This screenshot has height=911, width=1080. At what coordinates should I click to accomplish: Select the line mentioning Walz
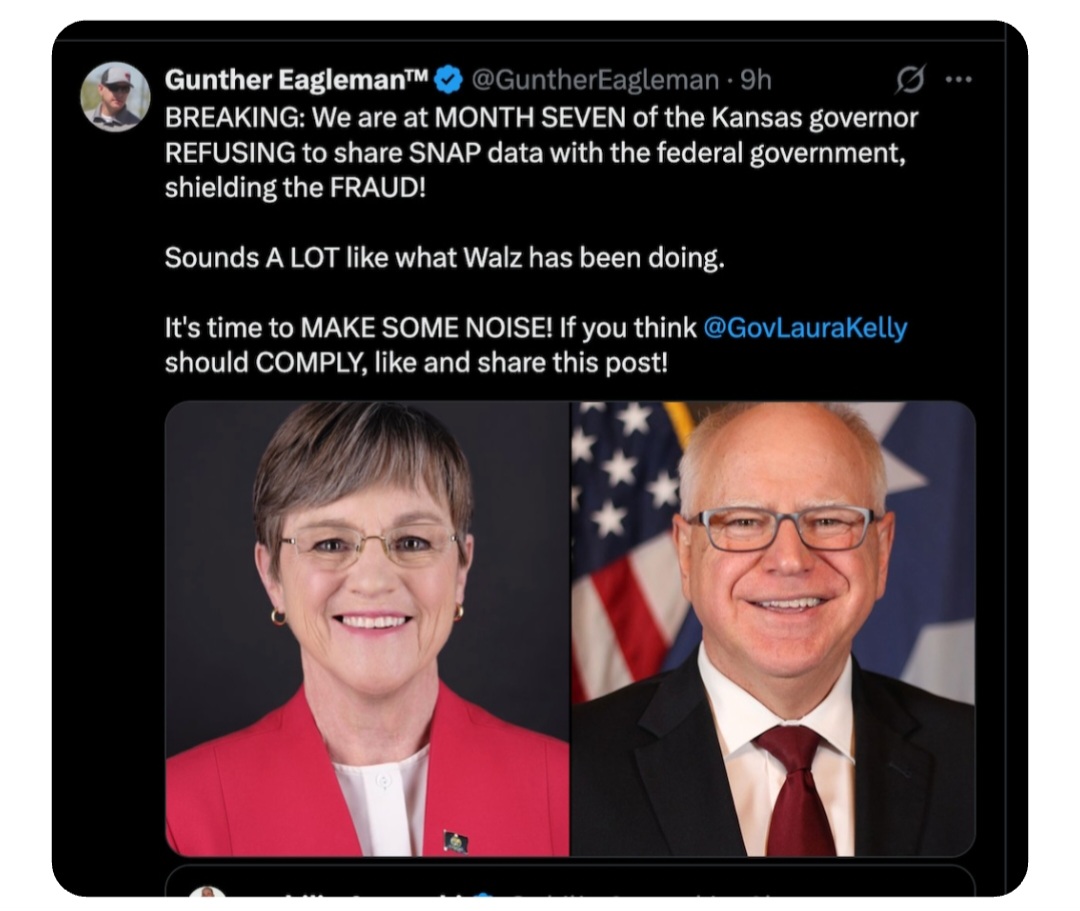[x=444, y=258]
